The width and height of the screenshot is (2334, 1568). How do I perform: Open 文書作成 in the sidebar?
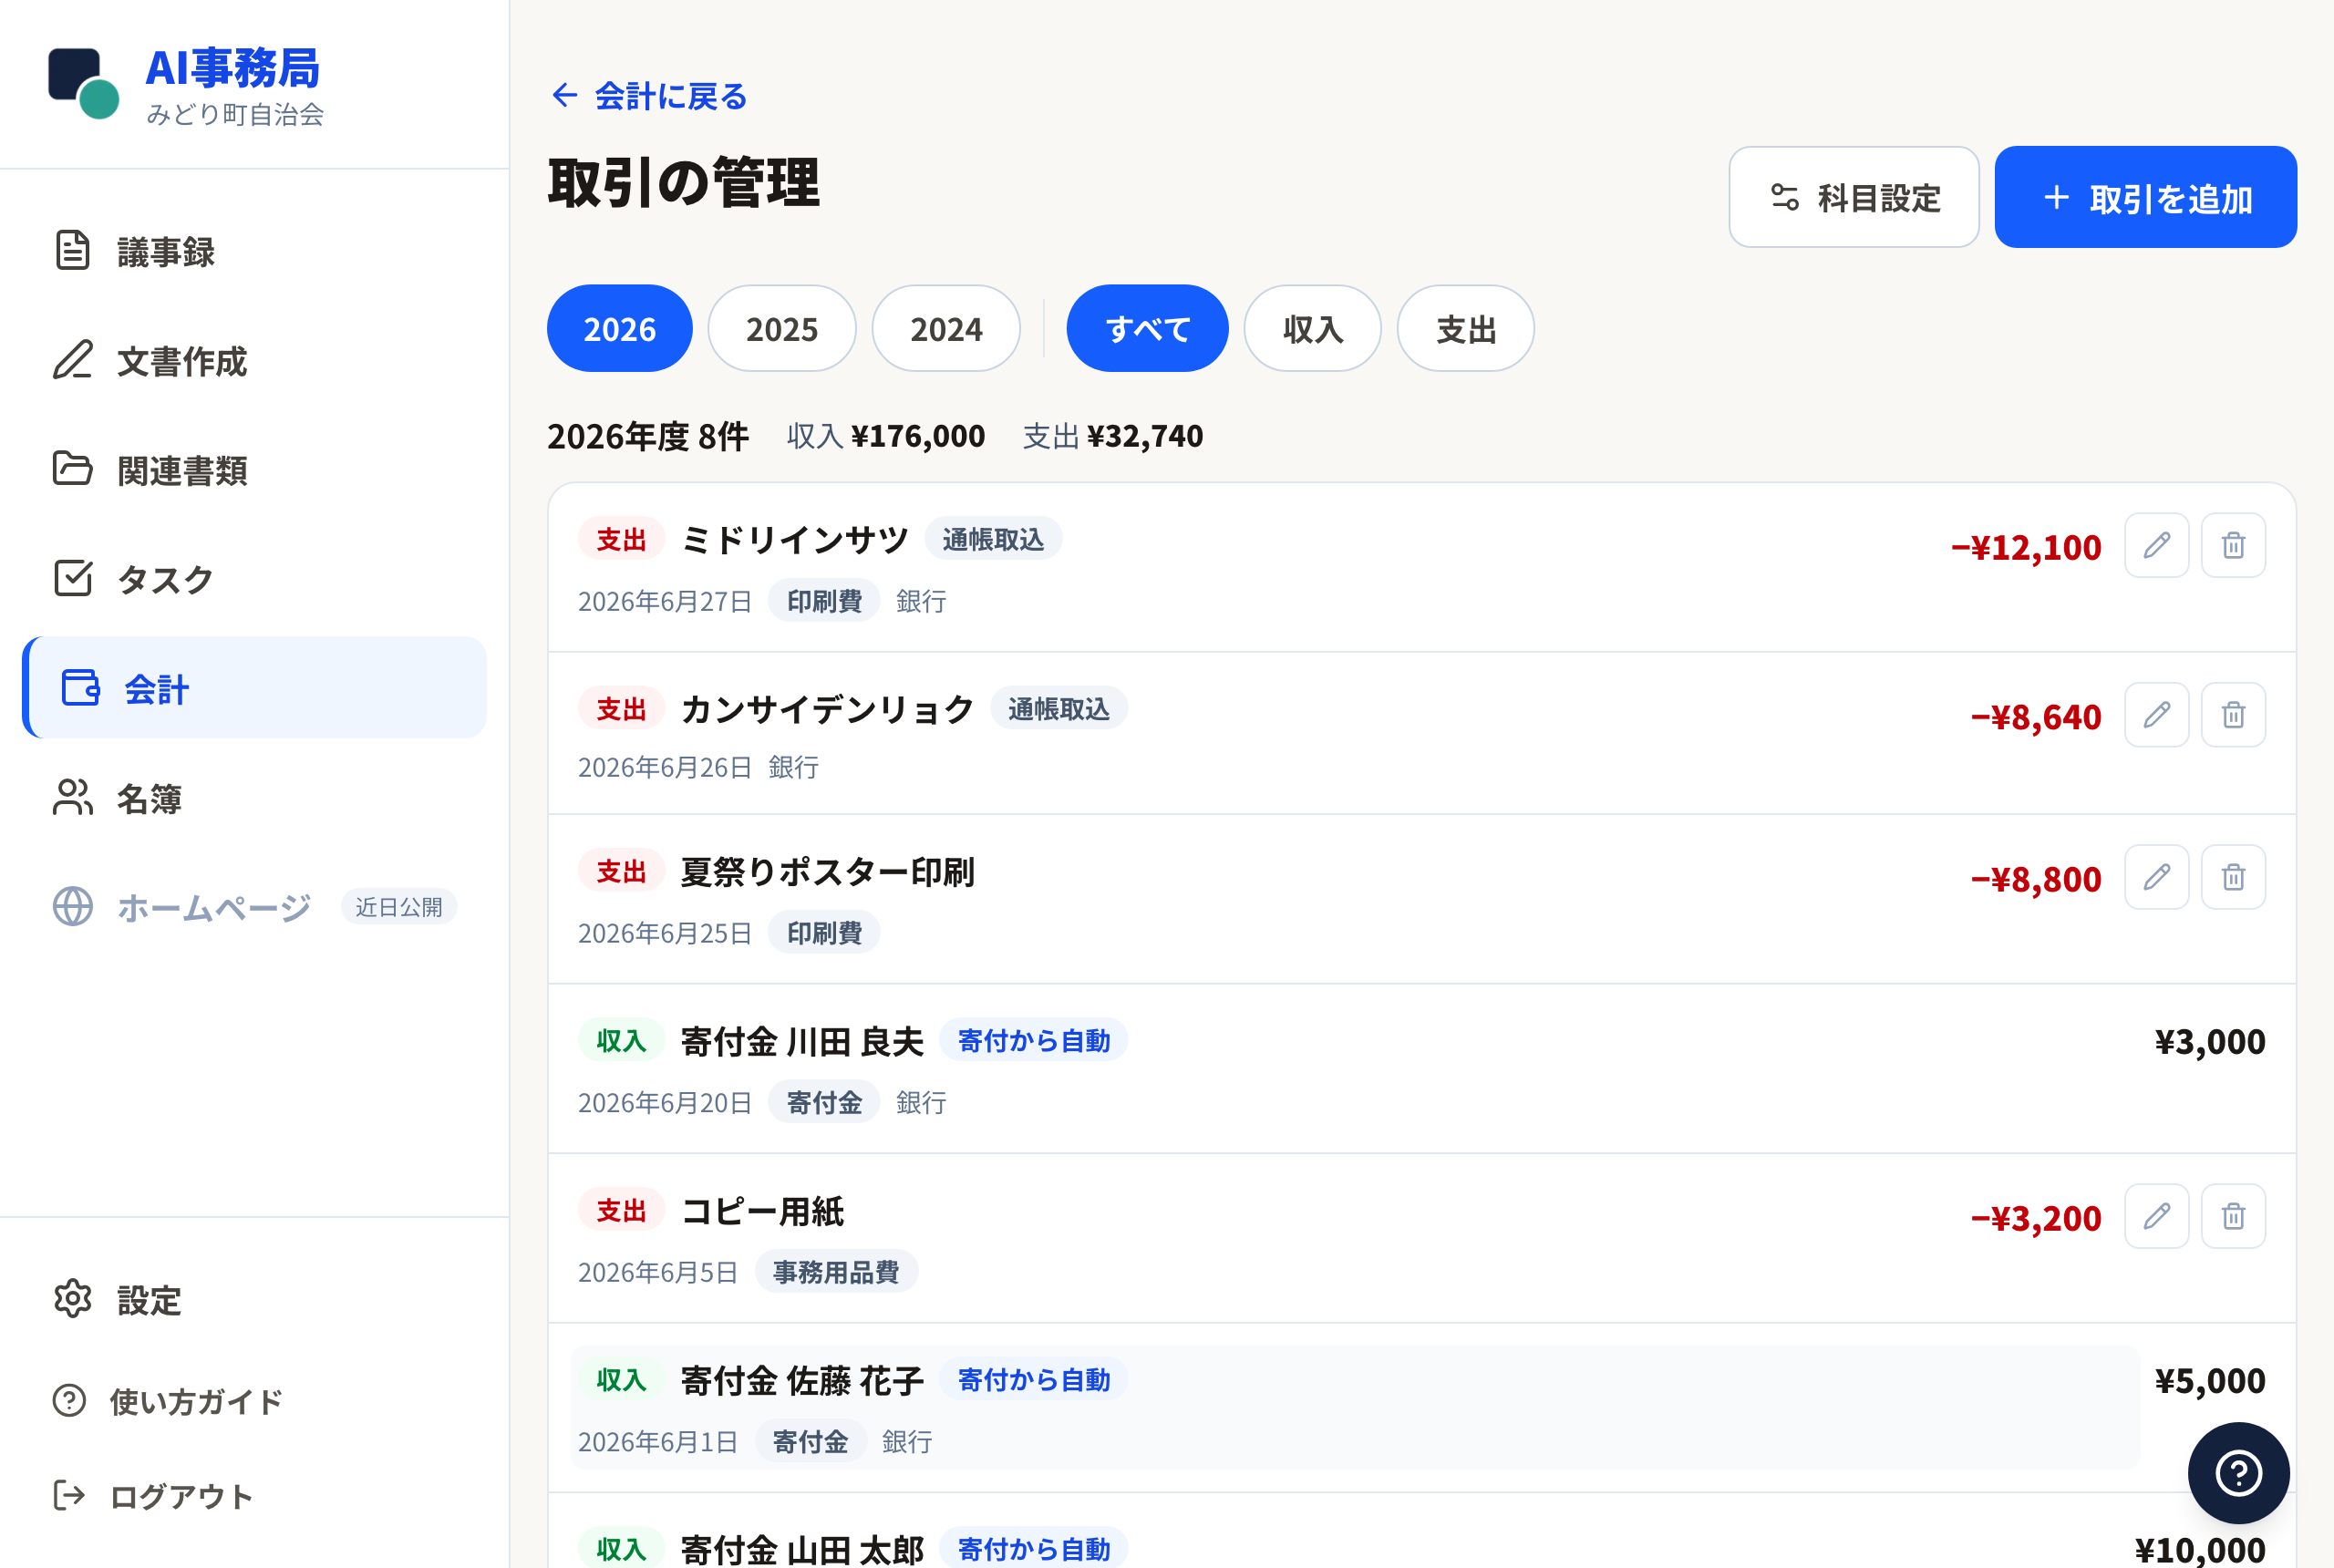(254, 360)
